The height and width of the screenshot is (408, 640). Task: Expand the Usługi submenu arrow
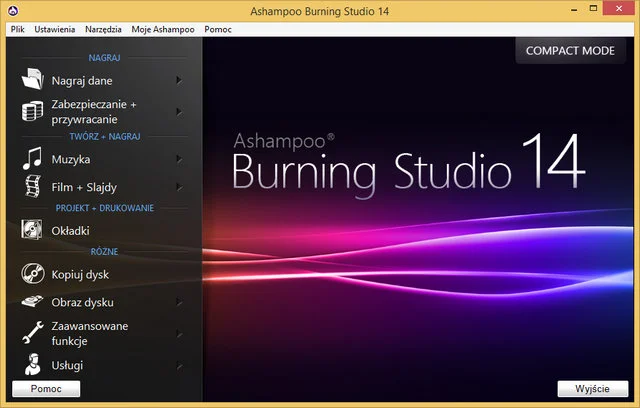click(x=179, y=366)
